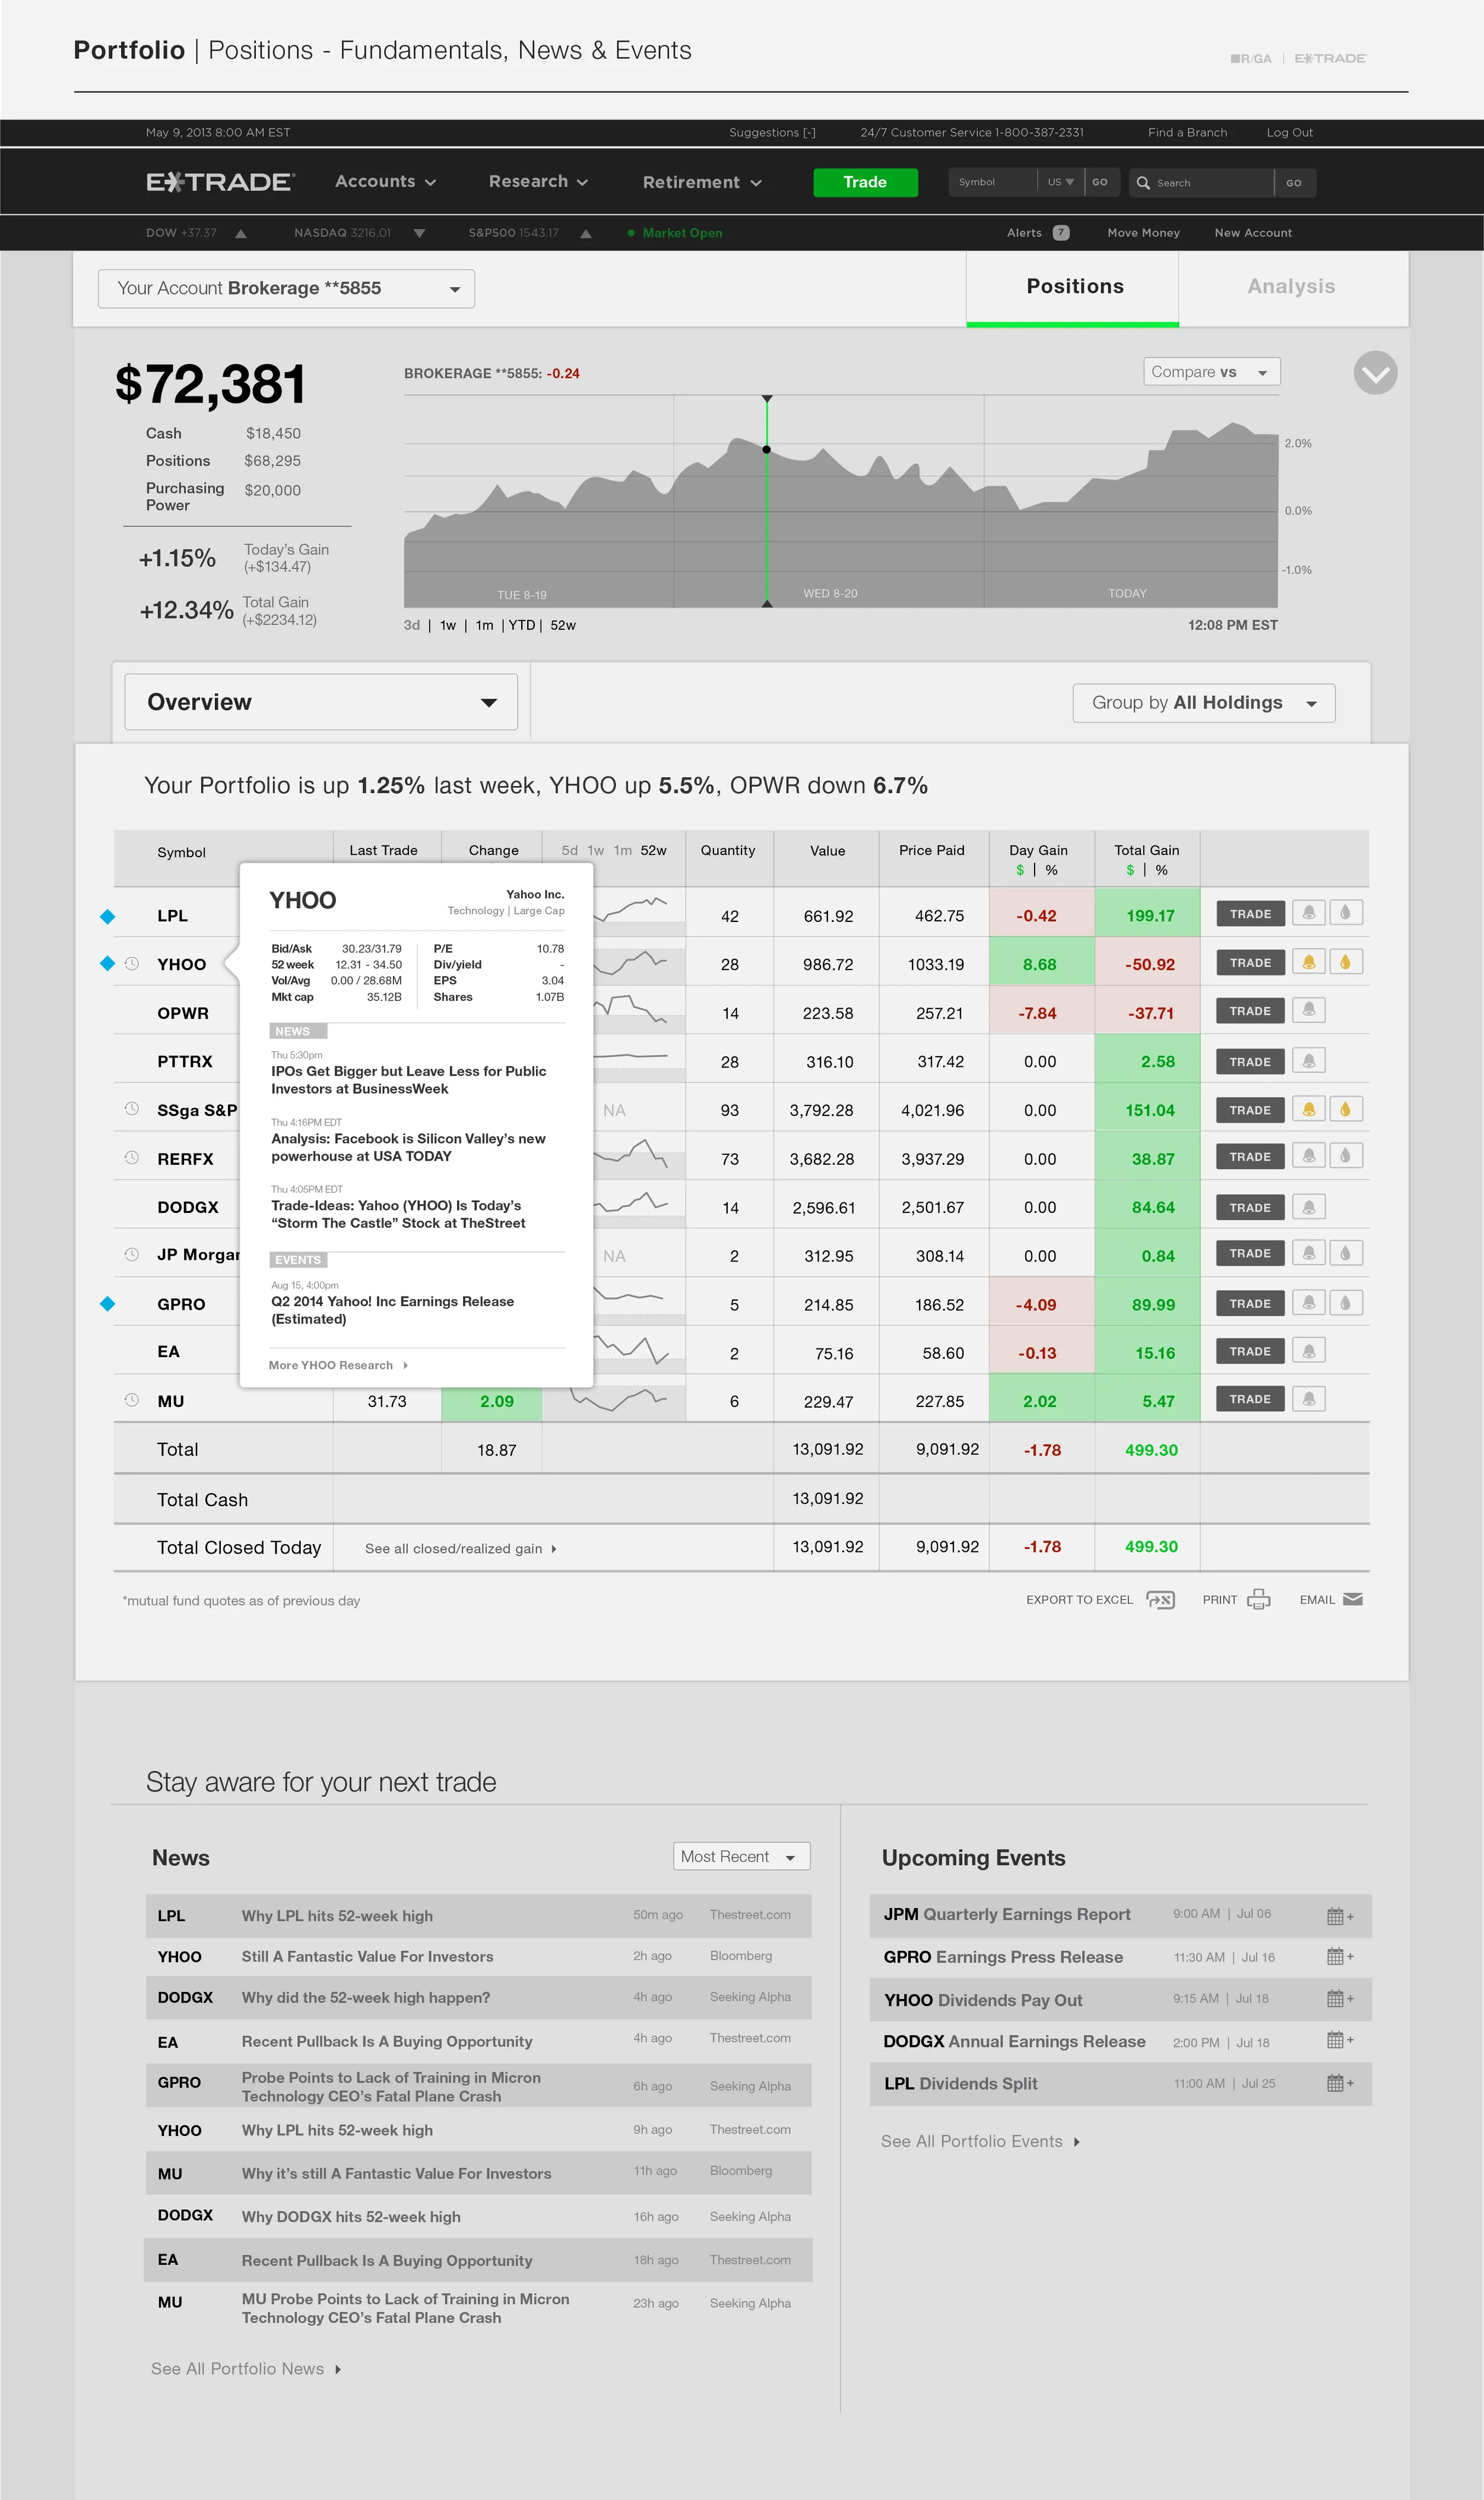
Task: Toggle the alert bell for GPRO
Action: (1308, 1303)
